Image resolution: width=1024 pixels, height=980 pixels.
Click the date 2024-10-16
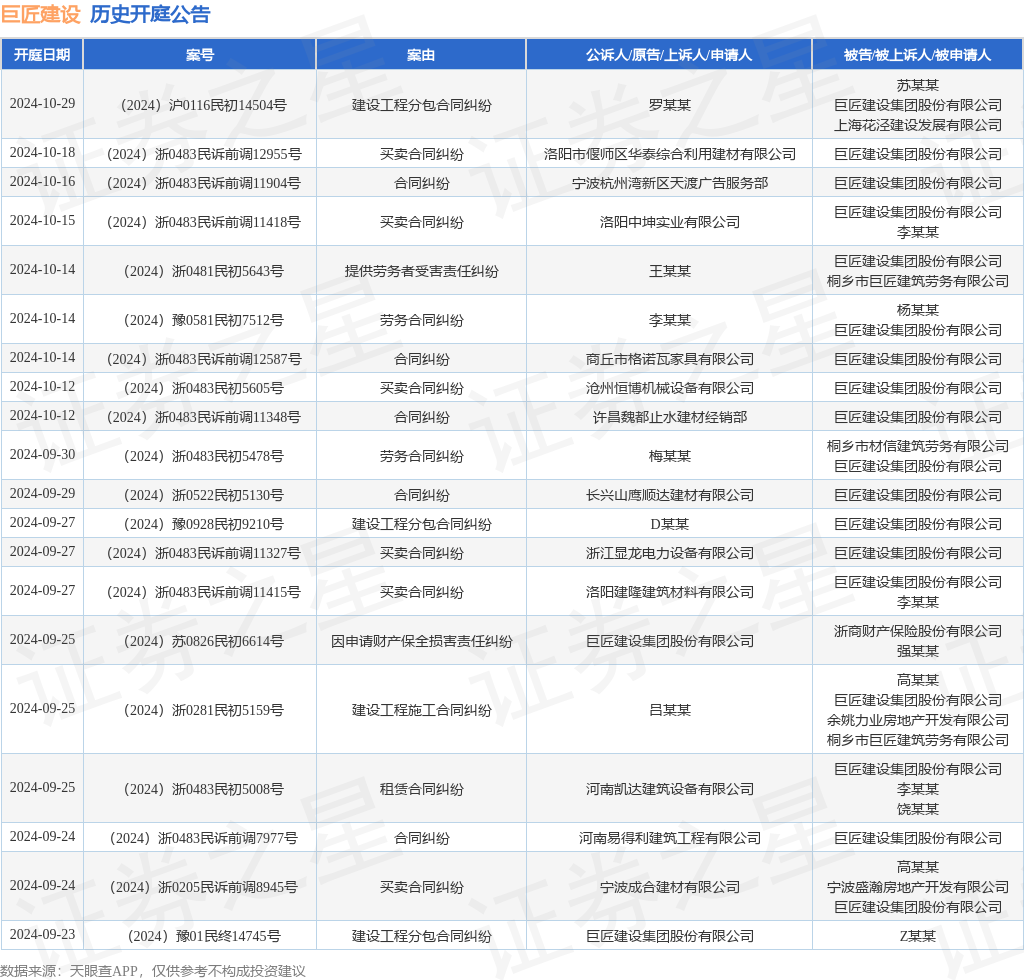point(42,182)
